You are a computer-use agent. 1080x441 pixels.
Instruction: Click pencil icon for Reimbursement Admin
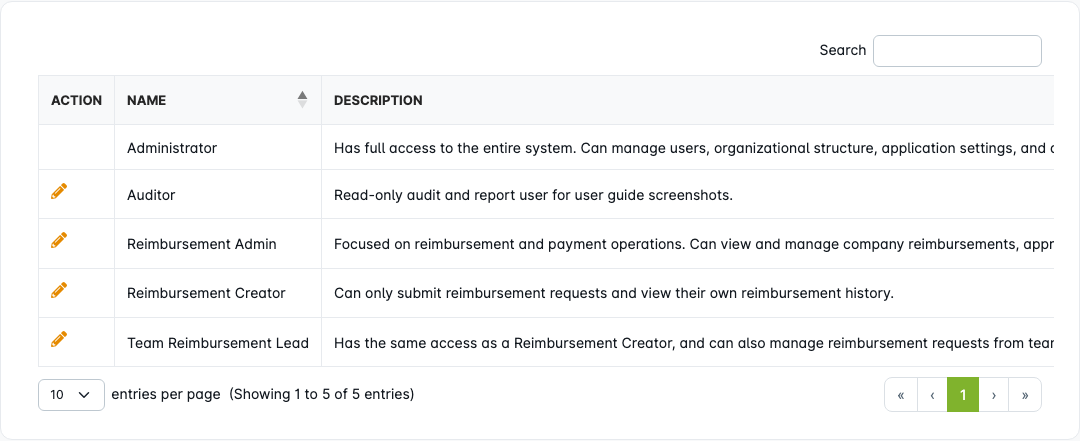pyautogui.click(x=59, y=240)
